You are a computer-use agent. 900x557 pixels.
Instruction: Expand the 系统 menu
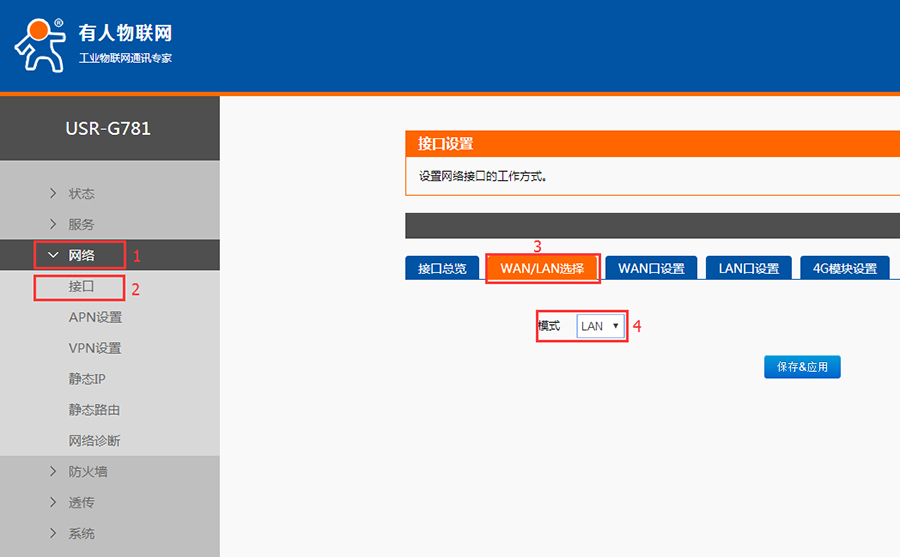(x=81, y=533)
